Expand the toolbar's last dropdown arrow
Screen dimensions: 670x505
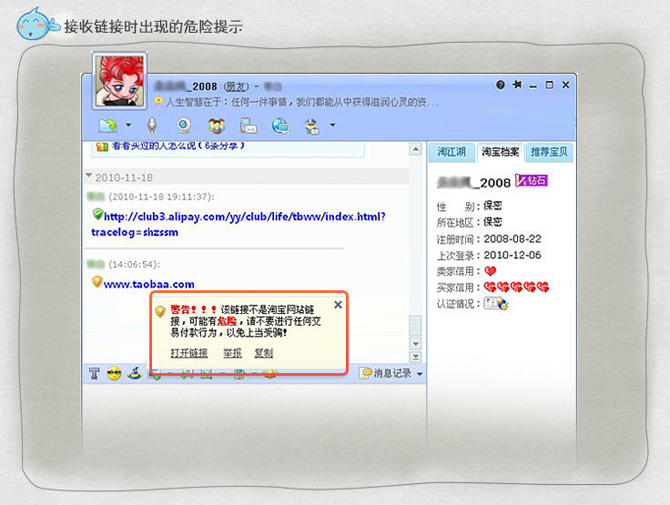(x=332, y=125)
